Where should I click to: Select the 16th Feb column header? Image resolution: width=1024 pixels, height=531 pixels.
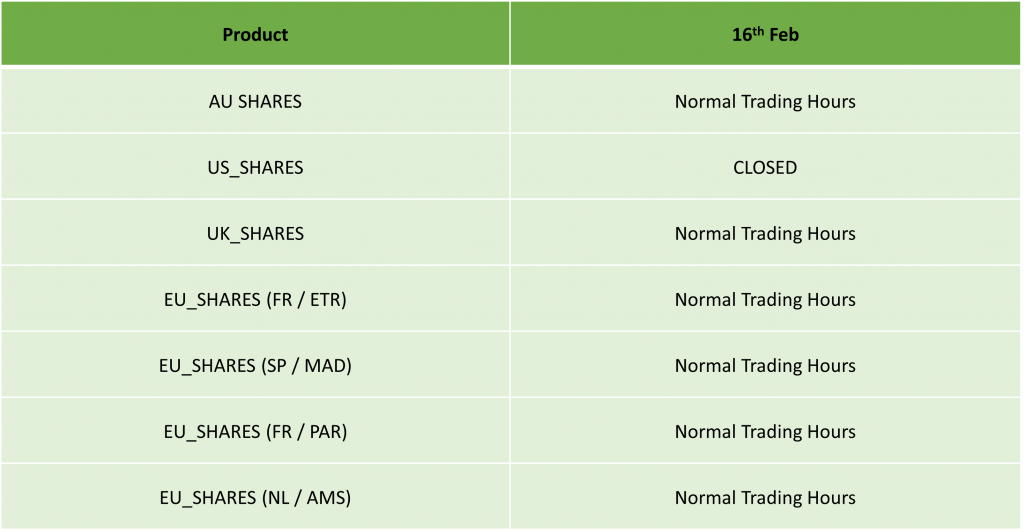coord(765,35)
